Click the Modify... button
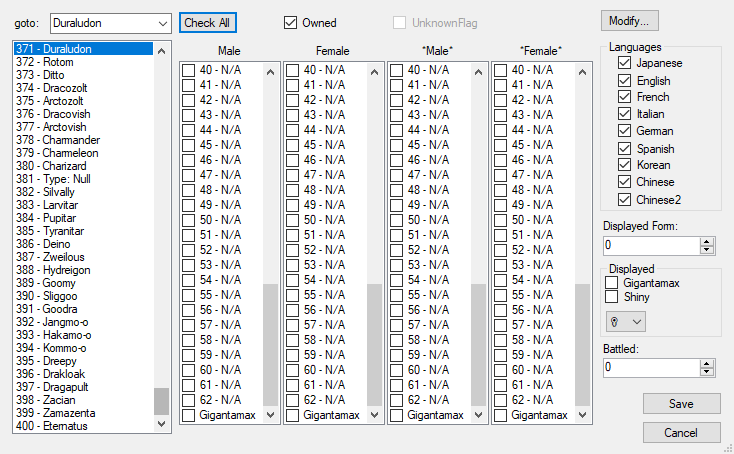The width and height of the screenshot is (734, 454). (630, 21)
